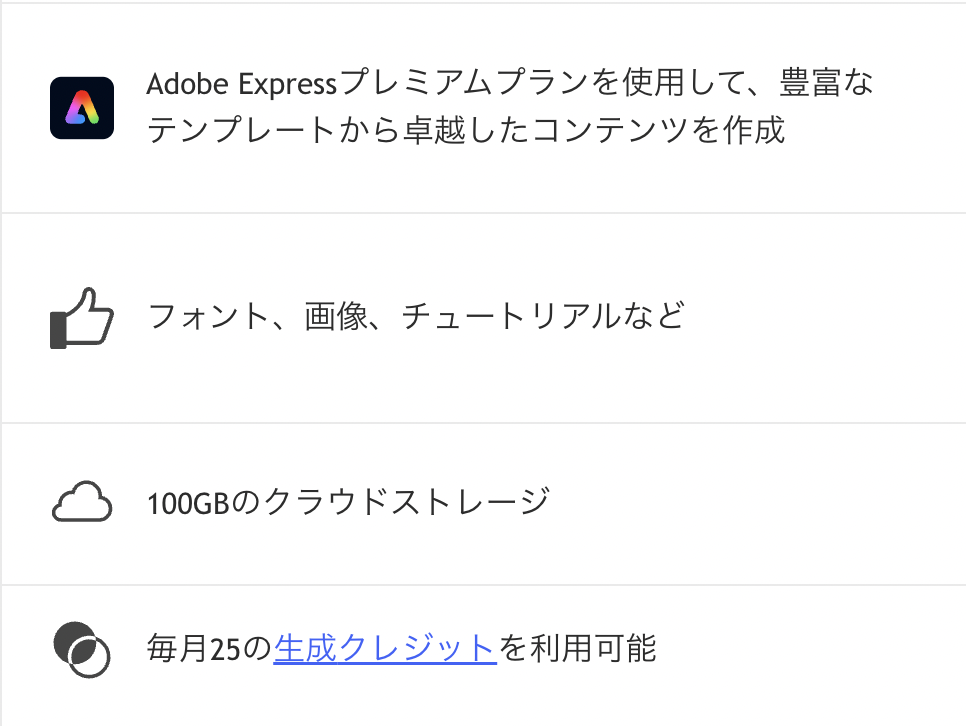Click the thumbs-up icon
This screenshot has height=726, width=966.
pos(82,318)
